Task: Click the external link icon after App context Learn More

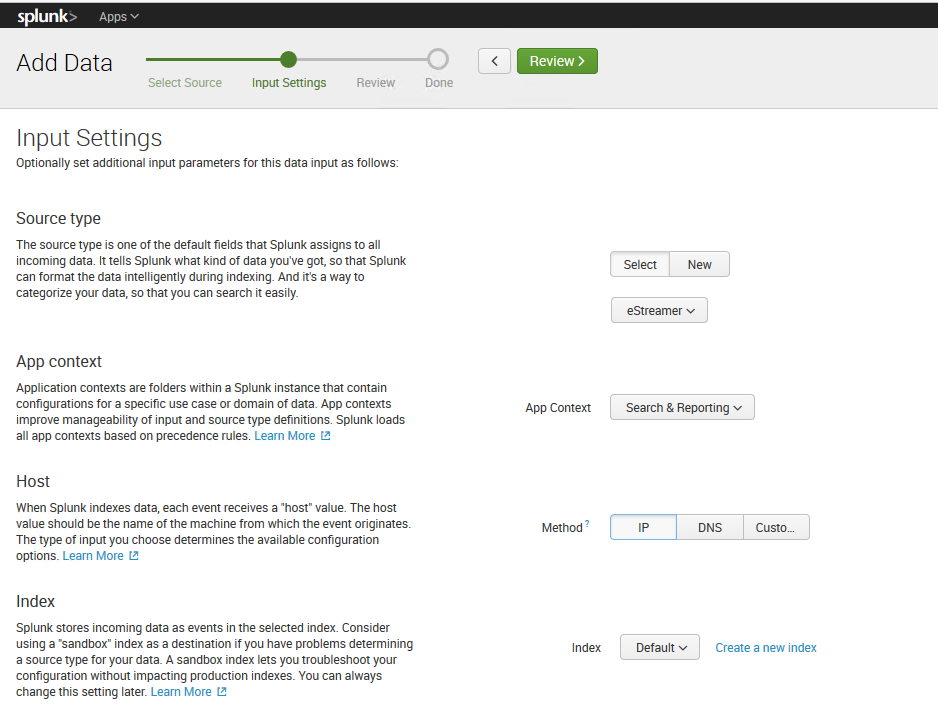Action: pyautogui.click(x=325, y=436)
